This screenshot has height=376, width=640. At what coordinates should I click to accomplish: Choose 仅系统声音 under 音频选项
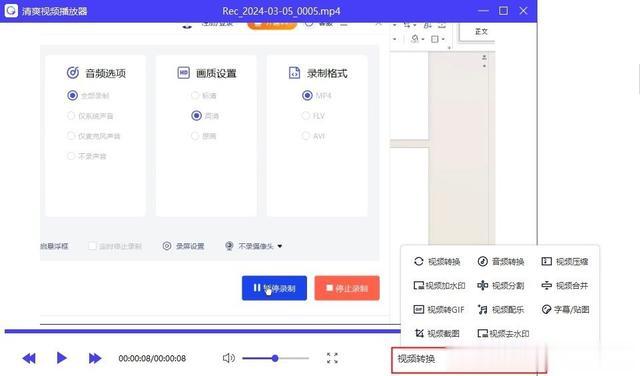[x=71, y=116]
